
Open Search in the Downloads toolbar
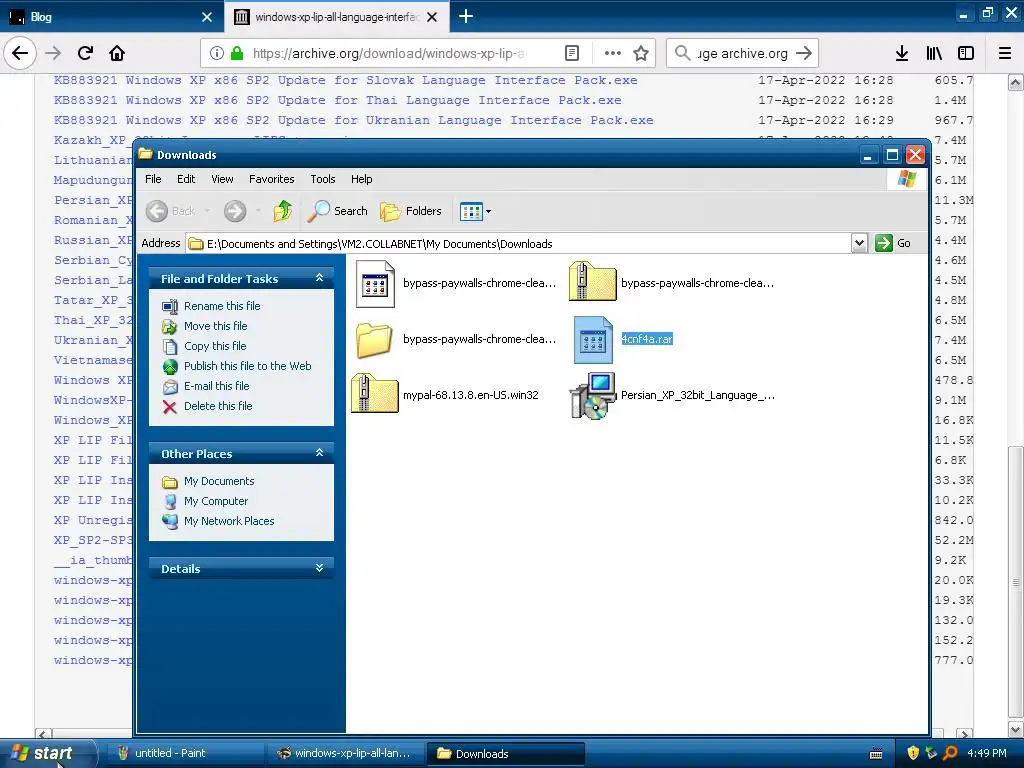(x=338, y=211)
